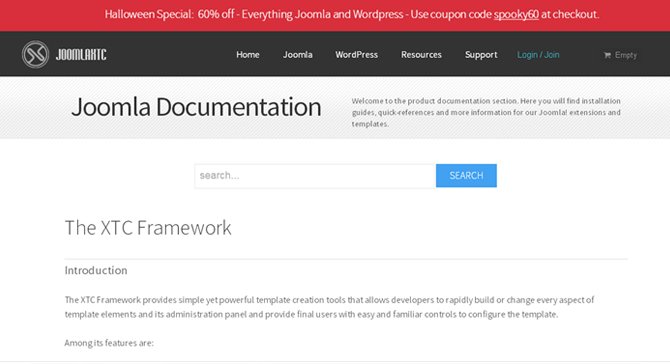This screenshot has height=364, width=670.
Task: Click the spooky60 coupon code link
Action: coord(516,15)
